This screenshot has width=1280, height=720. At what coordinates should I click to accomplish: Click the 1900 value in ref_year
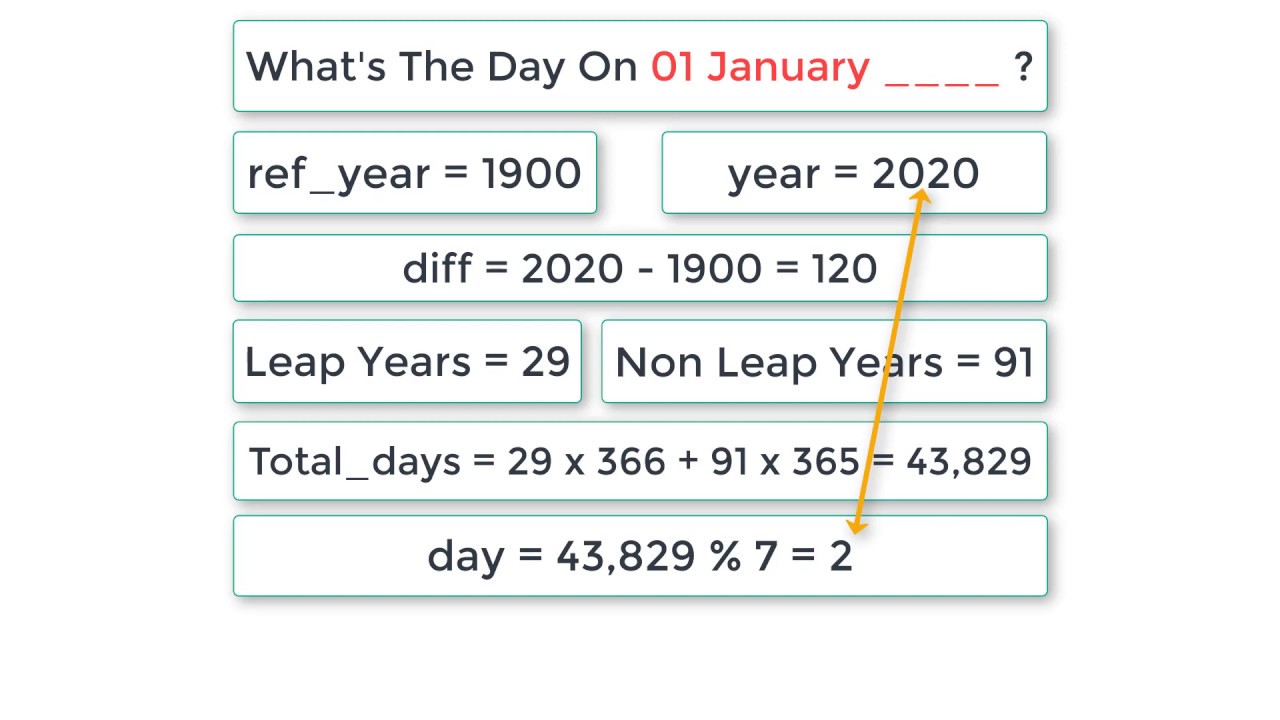pos(531,173)
